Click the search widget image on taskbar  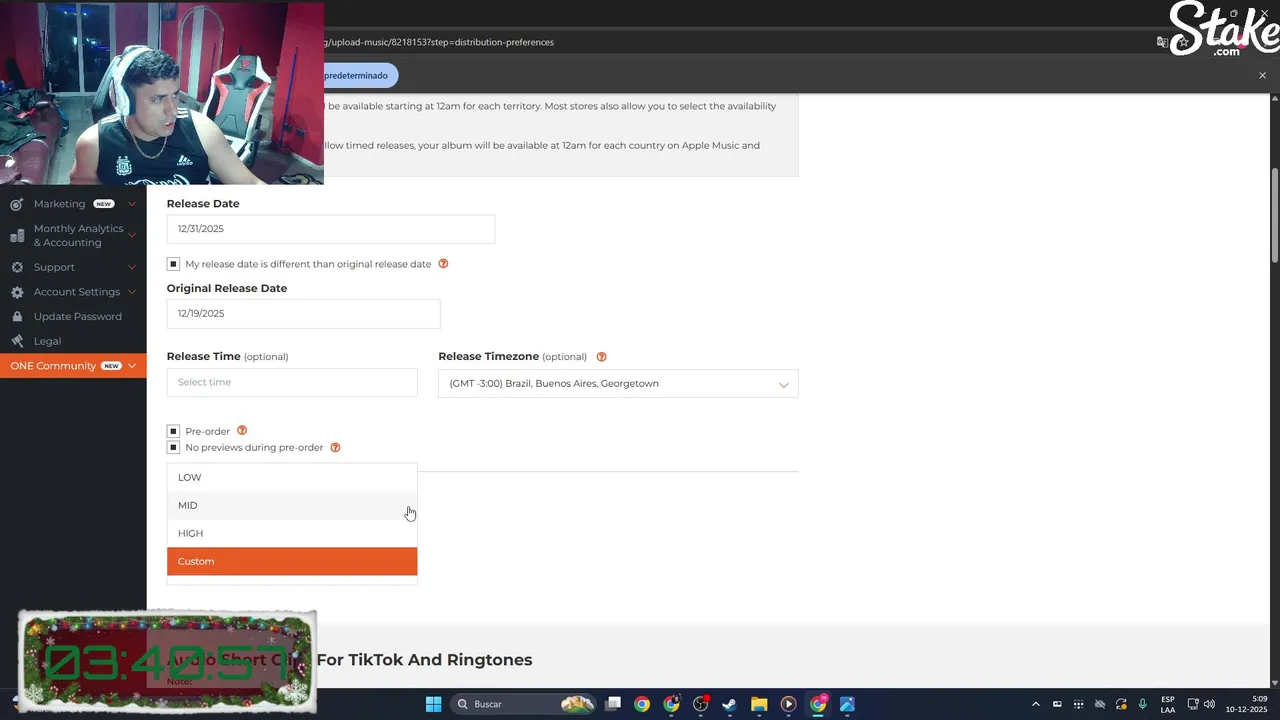click(577, 704)
